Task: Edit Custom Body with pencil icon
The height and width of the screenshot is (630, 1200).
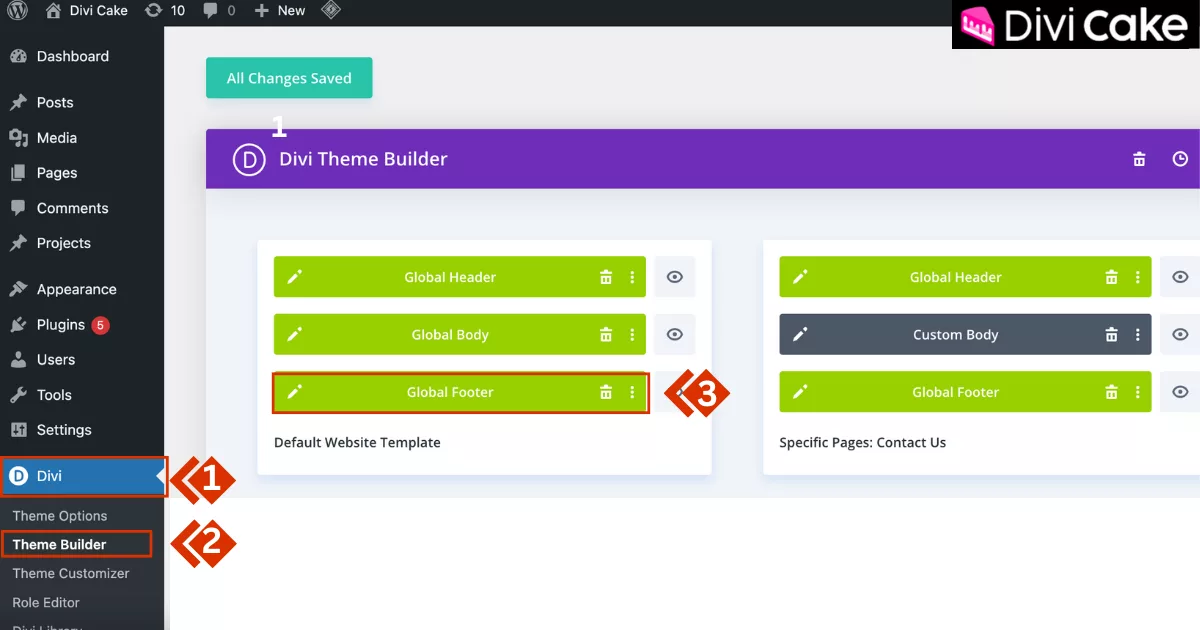Action: (800, 335)
